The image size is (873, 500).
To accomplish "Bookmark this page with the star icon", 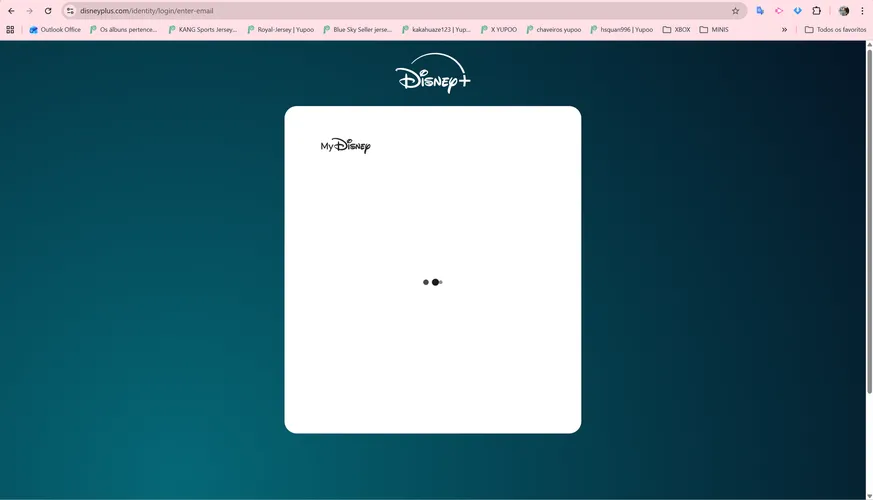I will coord(735,11).
